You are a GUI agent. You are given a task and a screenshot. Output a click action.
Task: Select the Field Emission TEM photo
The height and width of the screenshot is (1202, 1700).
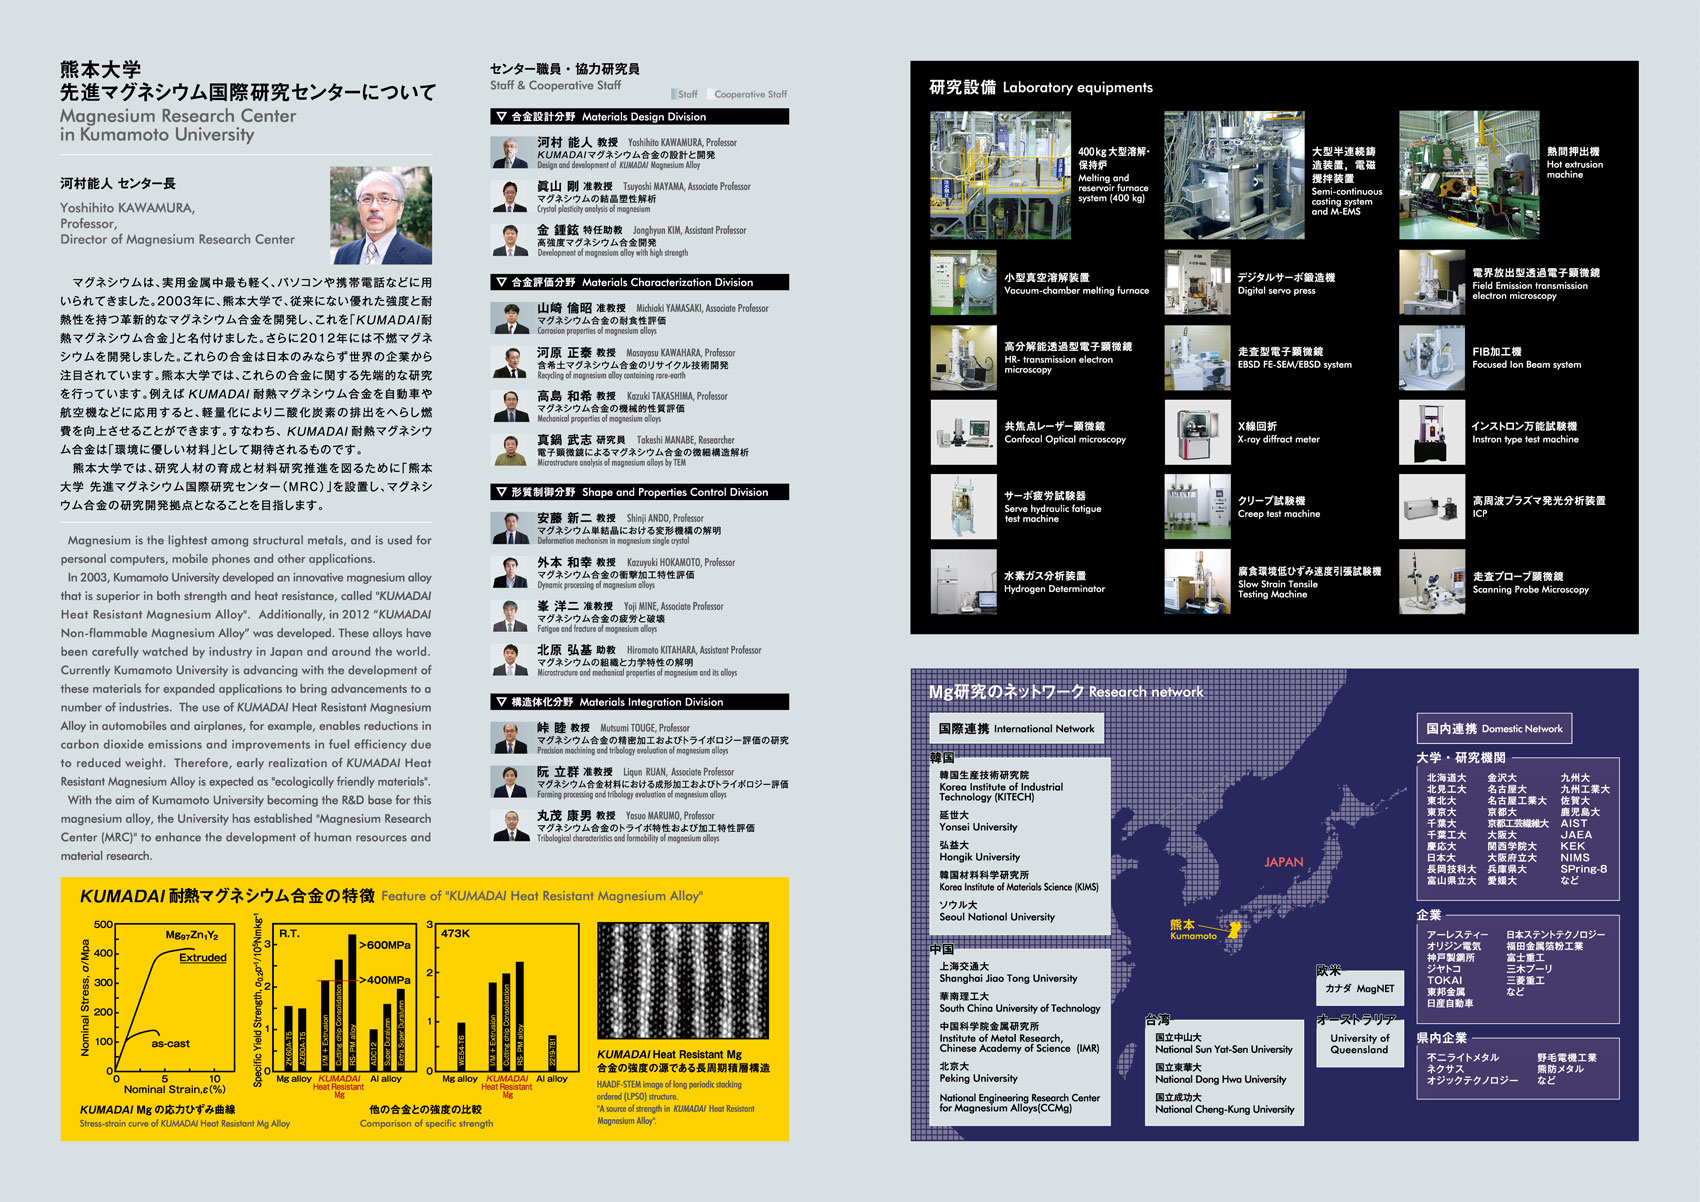click(1432, 283)
